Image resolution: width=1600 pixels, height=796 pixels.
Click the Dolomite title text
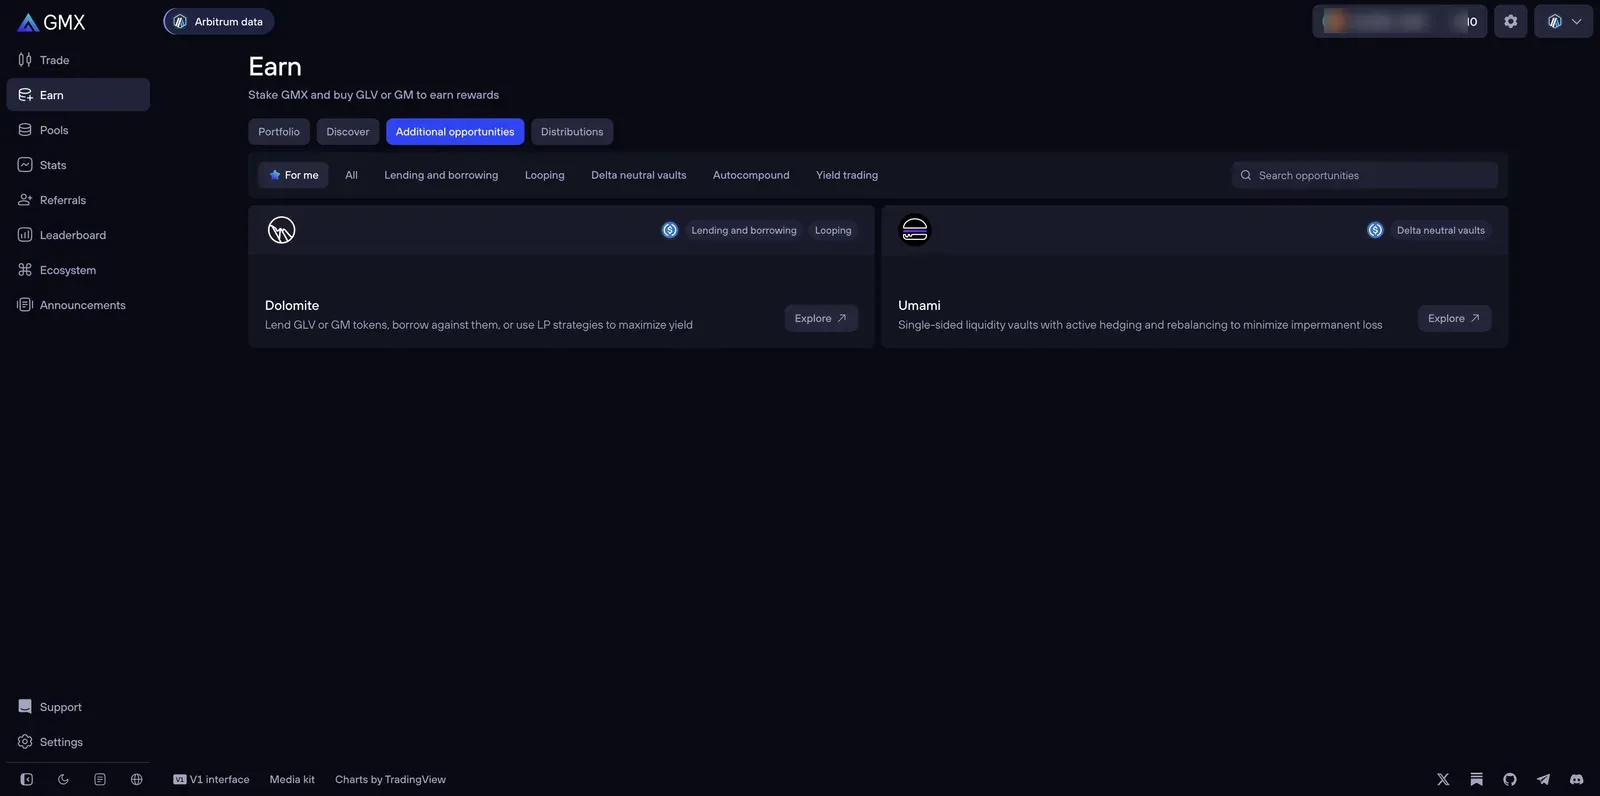coord(292,305)
